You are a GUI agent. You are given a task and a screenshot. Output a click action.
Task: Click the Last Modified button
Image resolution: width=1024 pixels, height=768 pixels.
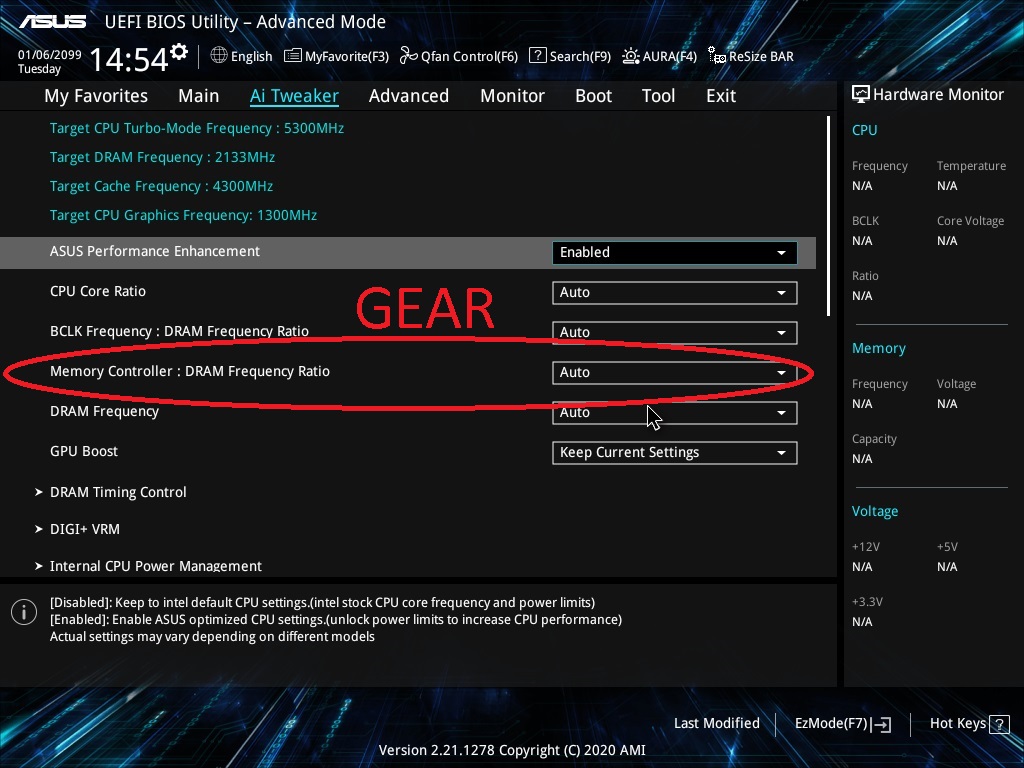pyautogui.click(x=716, y=723)
